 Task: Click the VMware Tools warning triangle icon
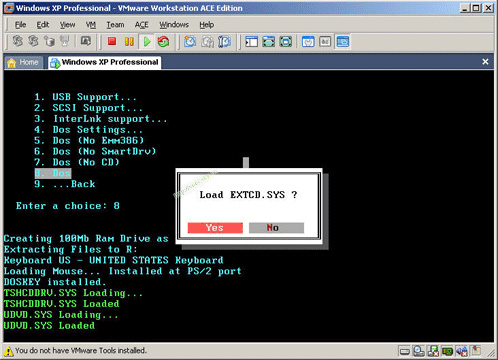[8, 351]
